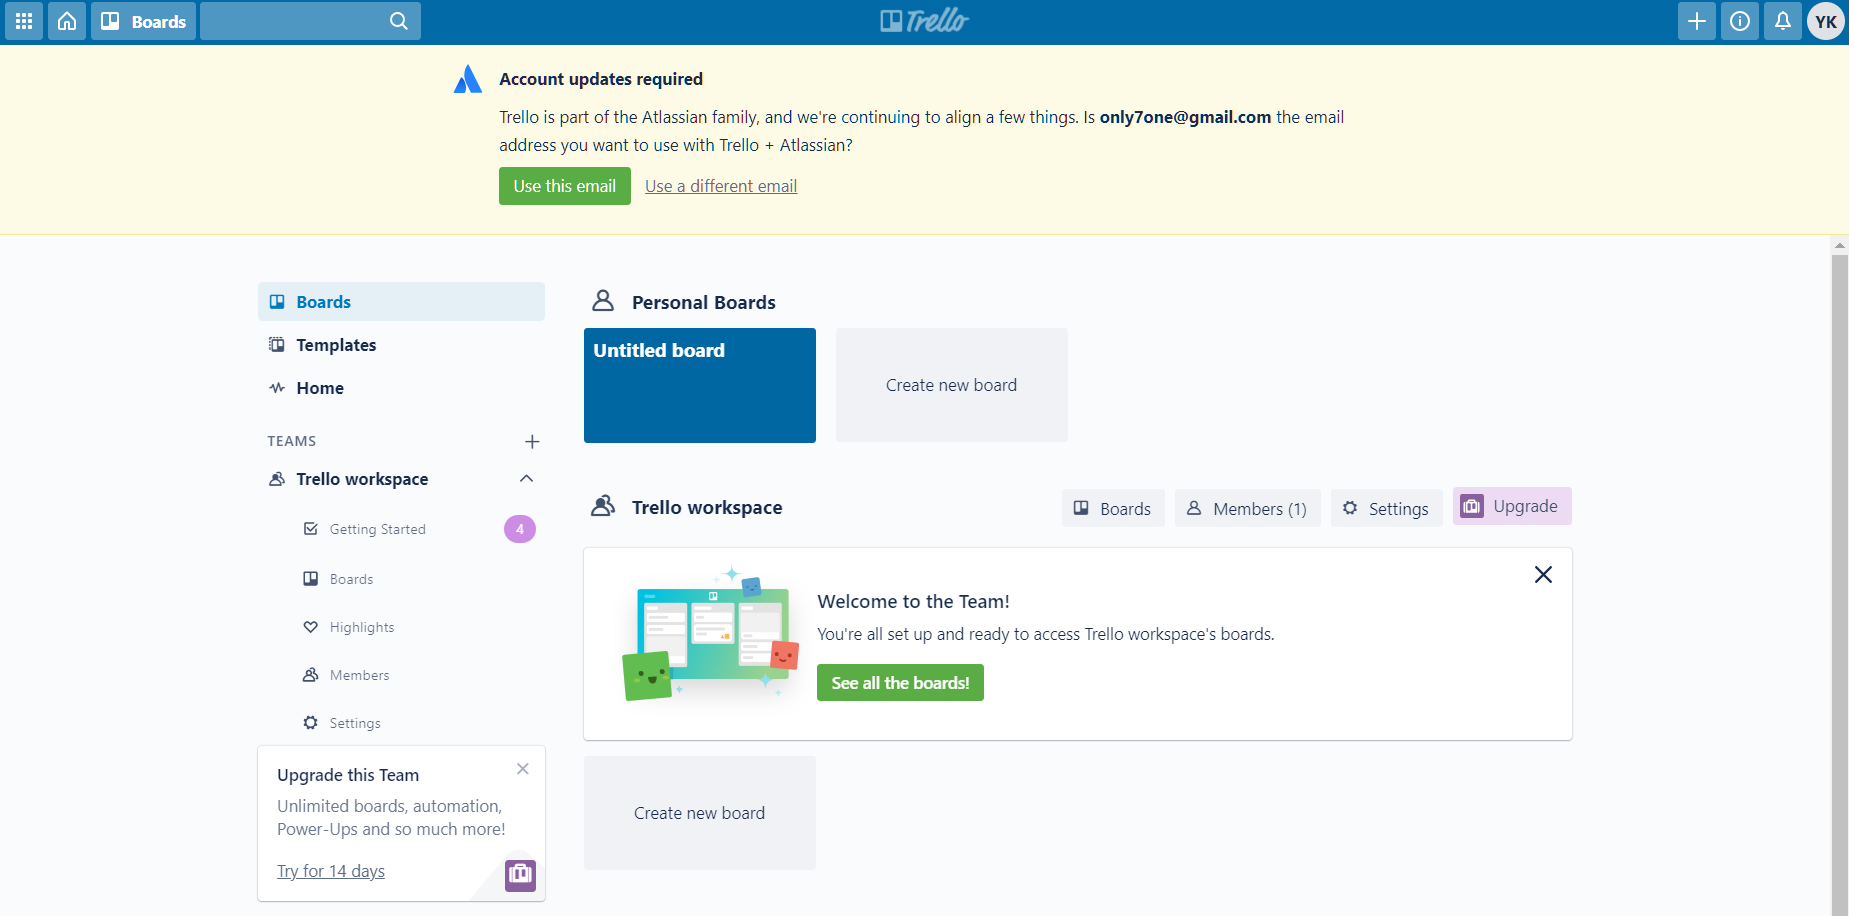Click the Highlights heart icon
Viewport: 1849px width, 916px height.
click(x=311, y=627)
